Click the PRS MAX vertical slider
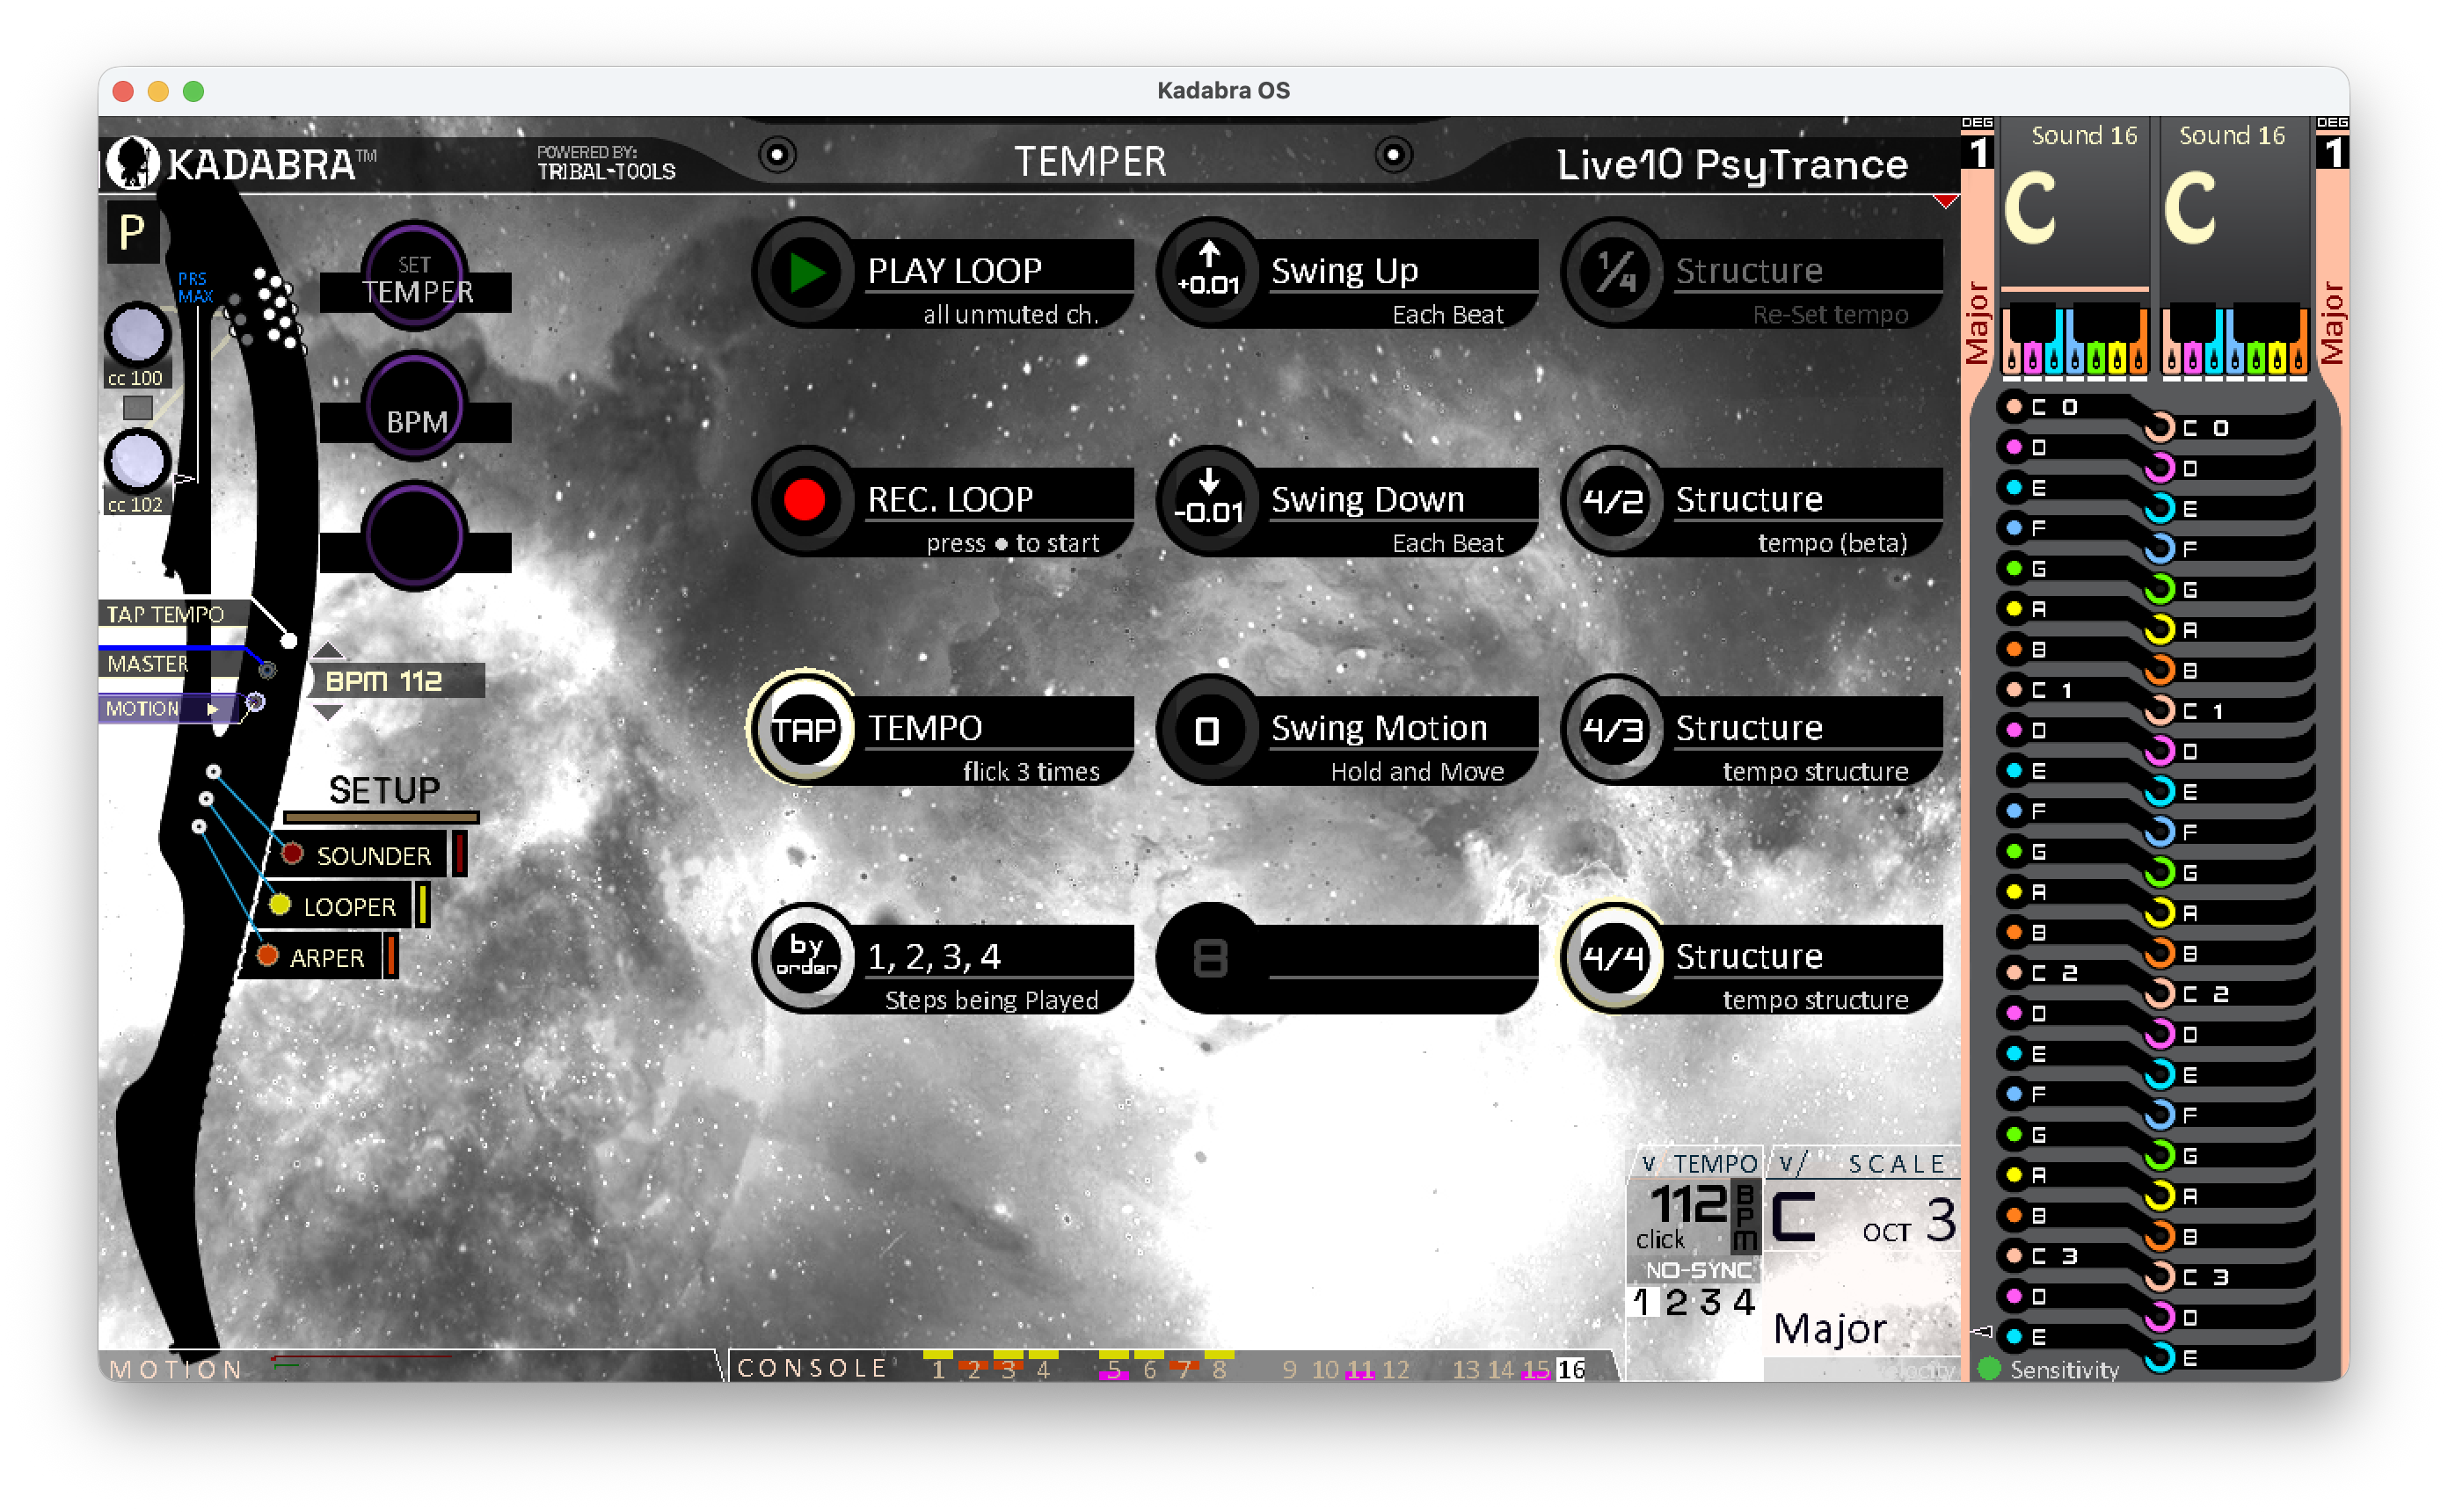This screenshot has height=1512, width=2448. pyautogui.click(x=197, y=395)
